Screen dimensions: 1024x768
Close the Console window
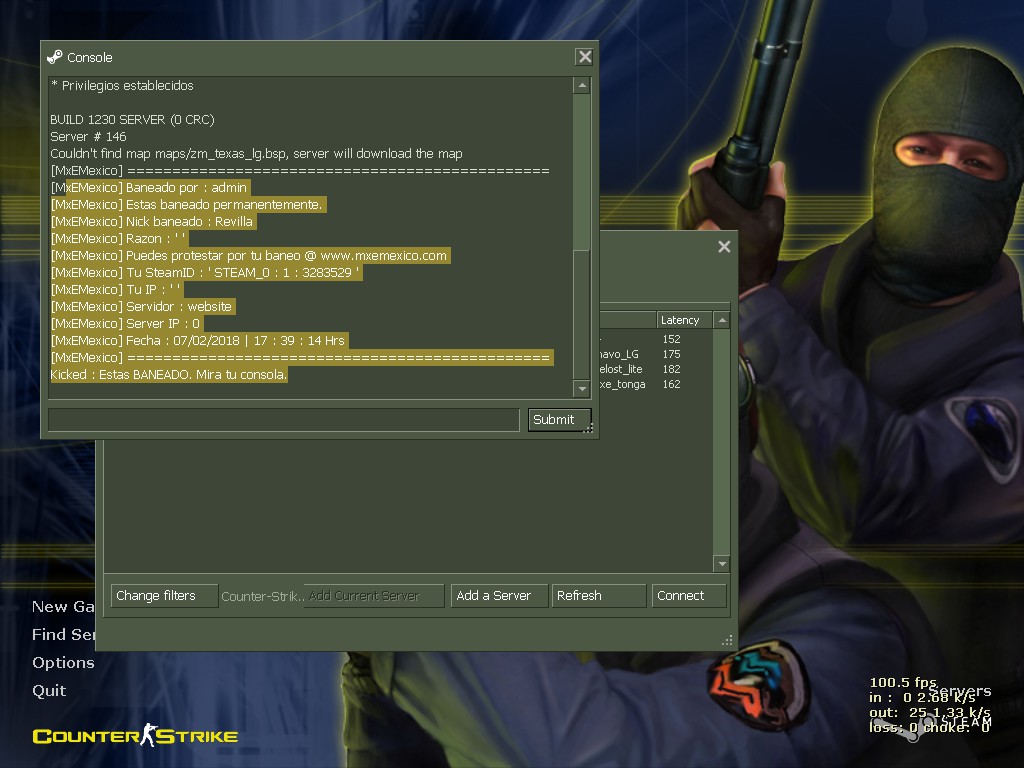point(584,57)
